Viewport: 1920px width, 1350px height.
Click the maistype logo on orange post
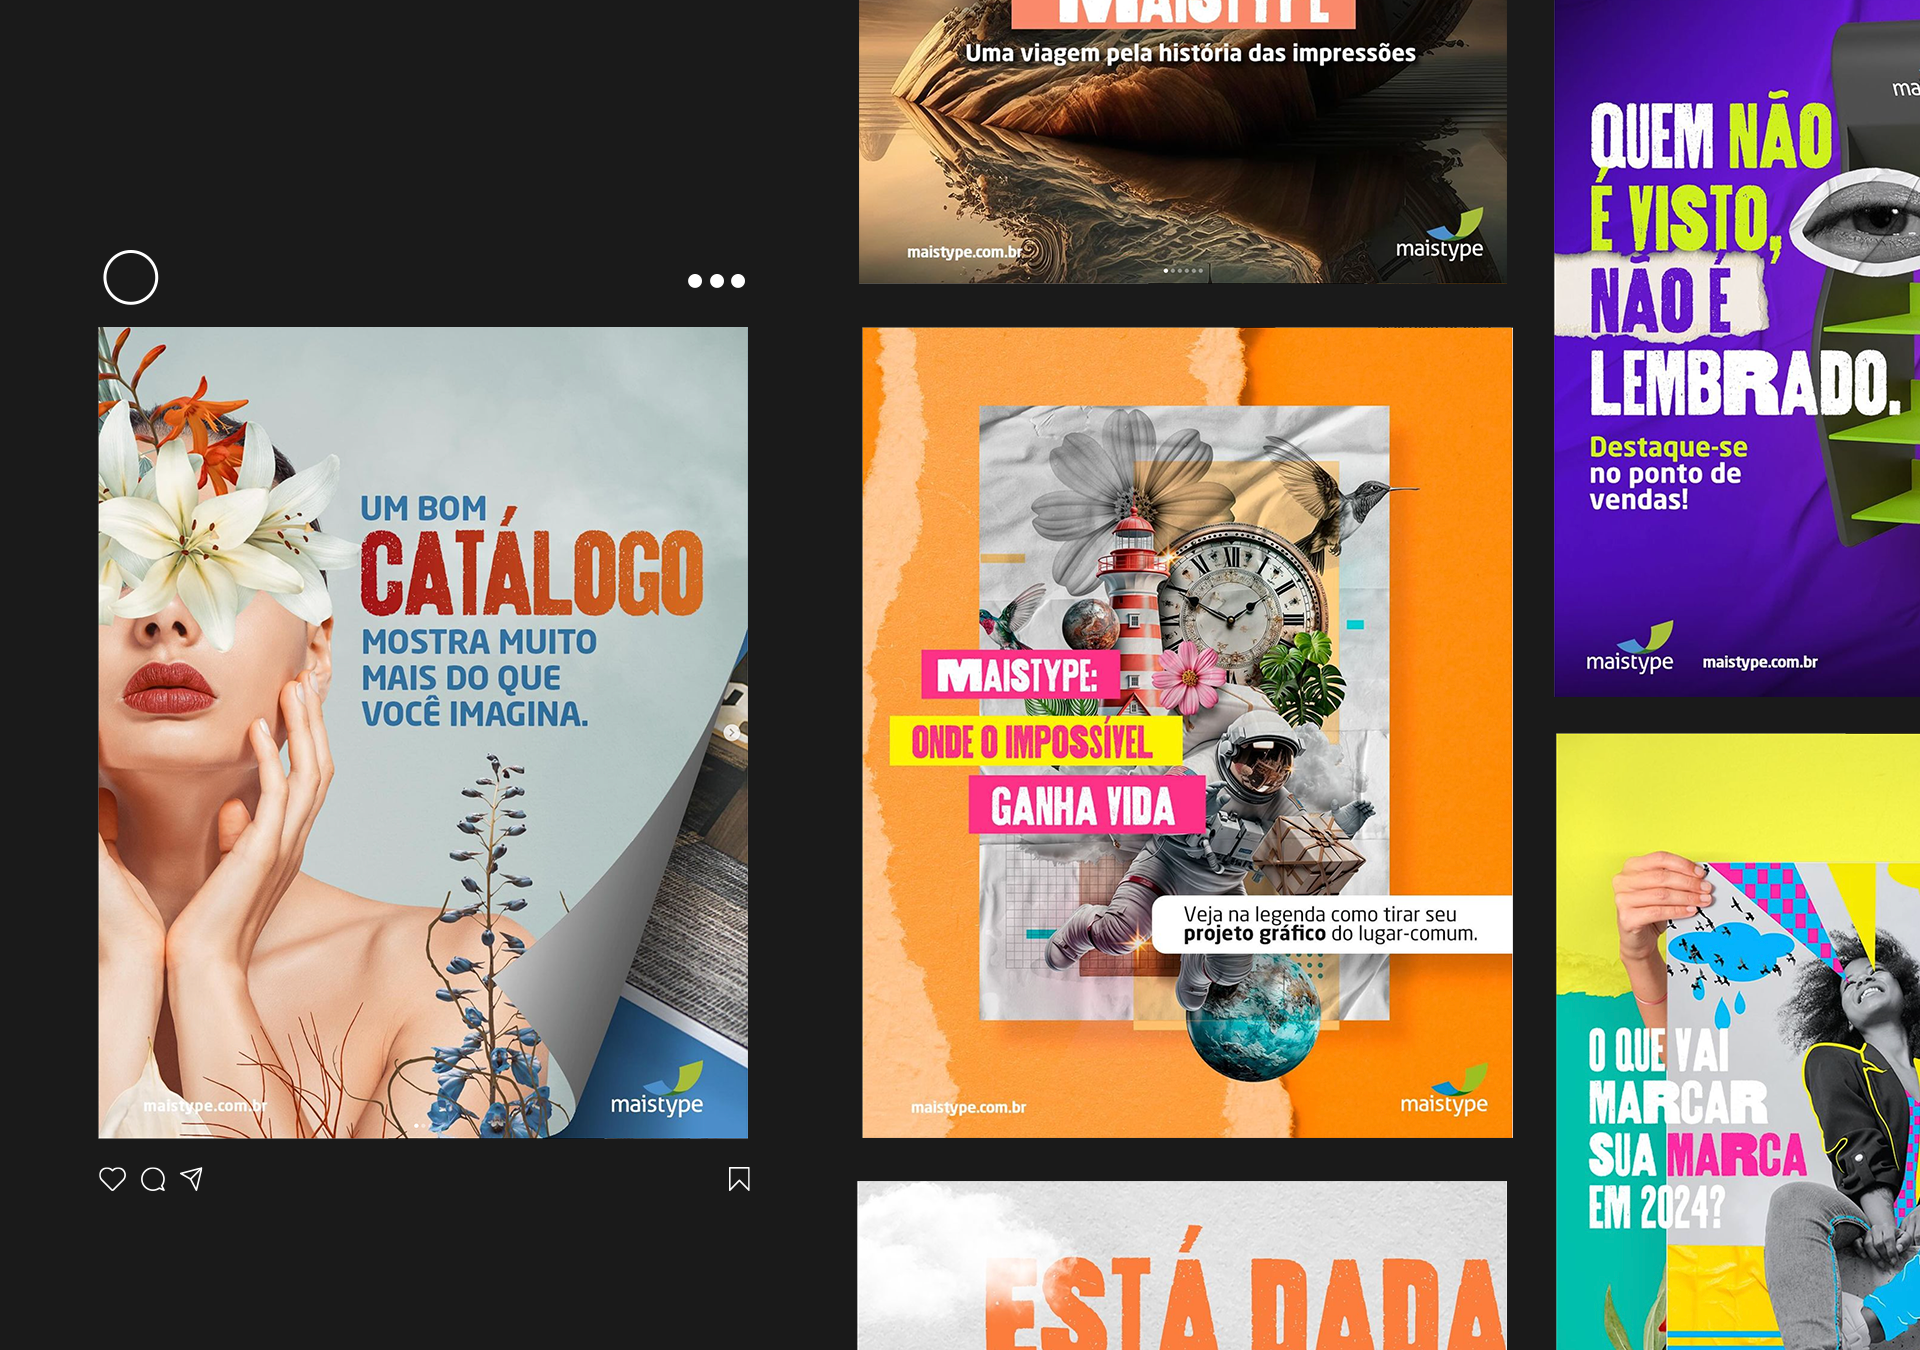(1444, 1090)
